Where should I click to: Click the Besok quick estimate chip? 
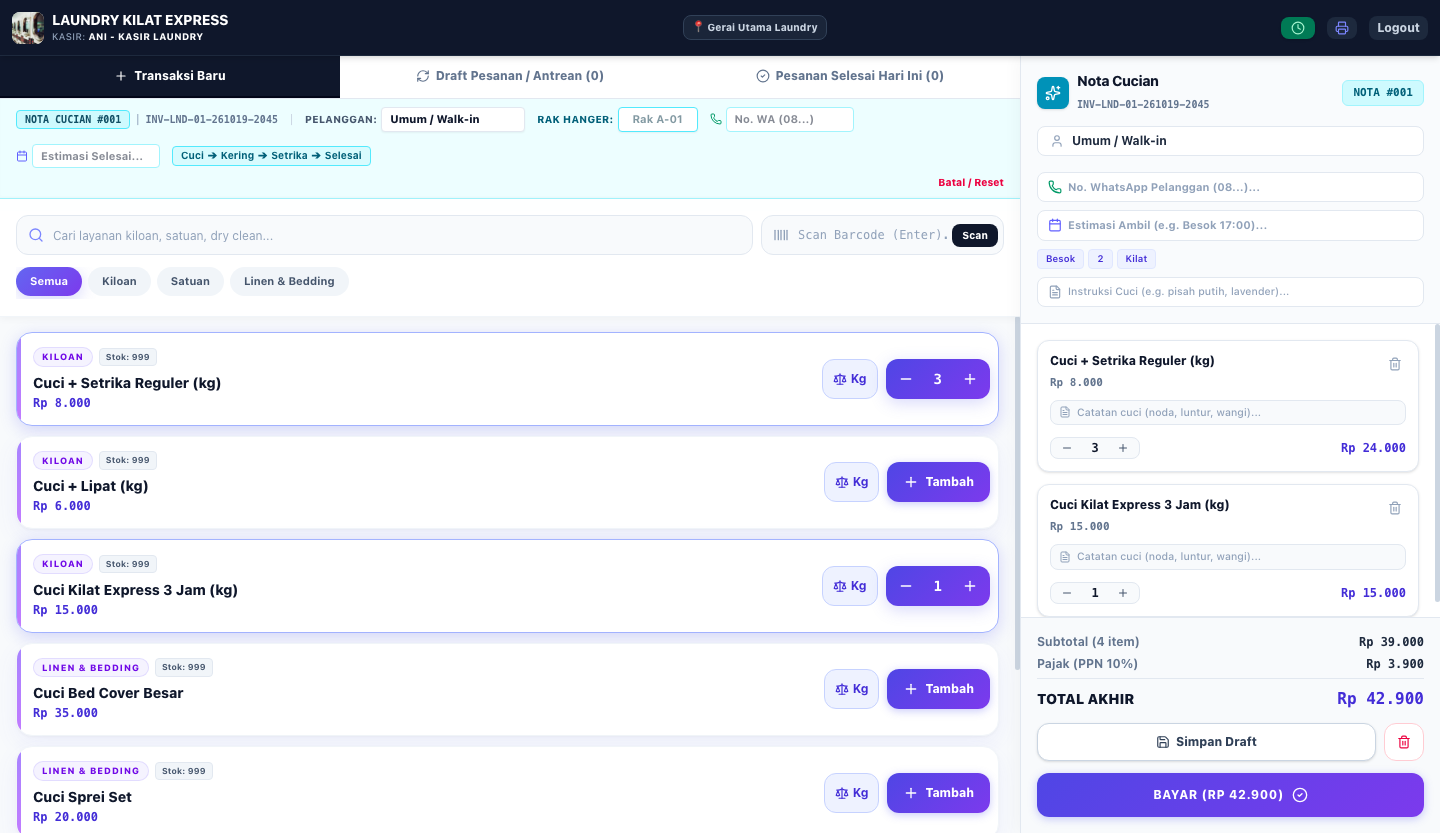[x=1060, y=259]
